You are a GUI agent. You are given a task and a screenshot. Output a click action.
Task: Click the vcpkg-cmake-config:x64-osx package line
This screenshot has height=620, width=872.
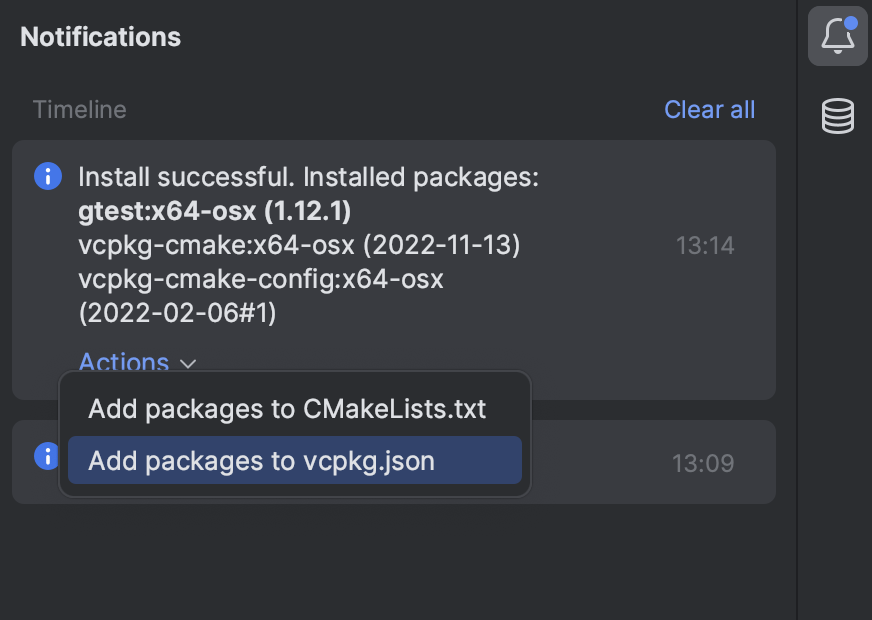point(260,279)
